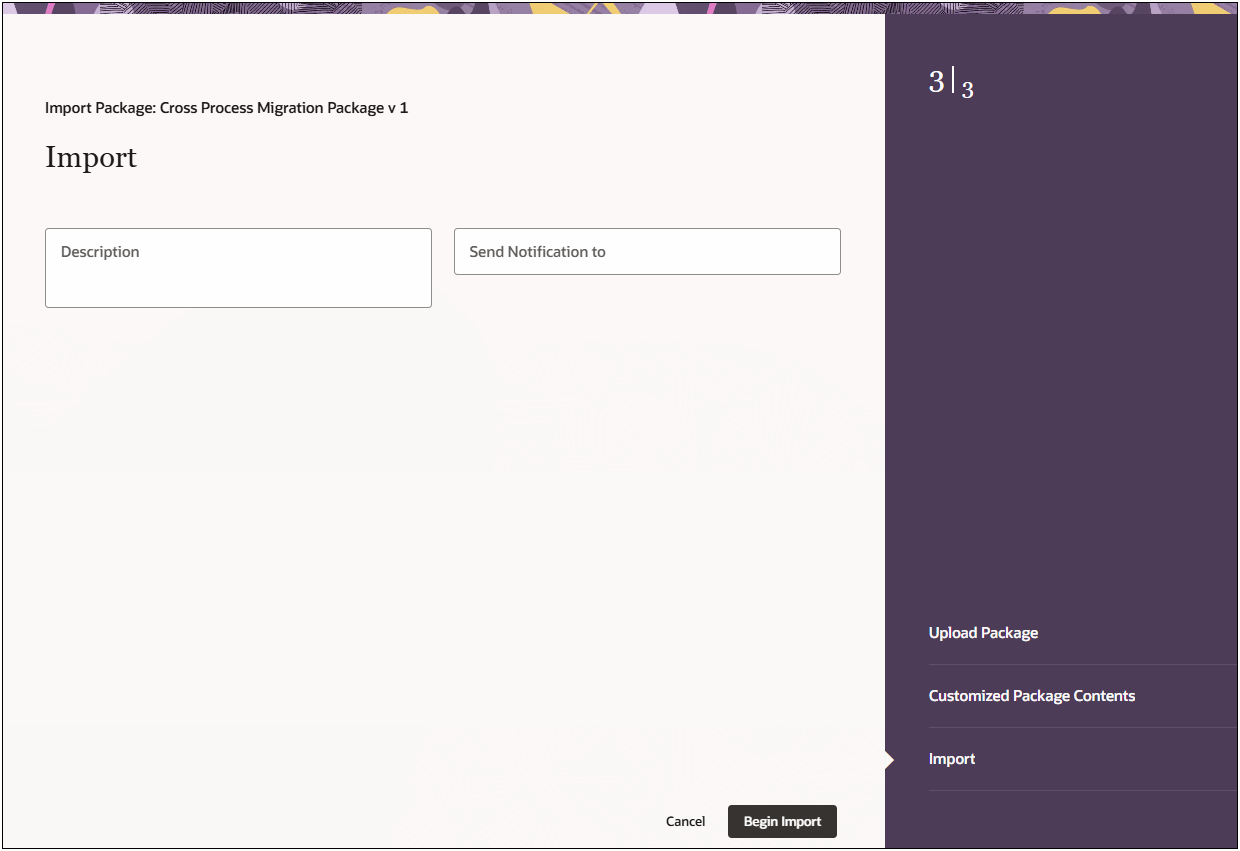1240x851 pixels.
Task: Cancel the import wizard
Action: 685,822
